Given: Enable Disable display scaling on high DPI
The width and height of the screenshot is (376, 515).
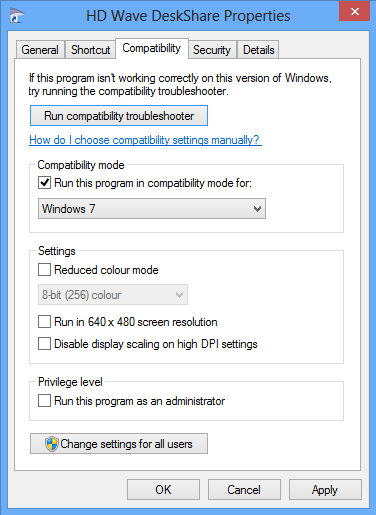Looking at the screenshot, I should (44, 344).
